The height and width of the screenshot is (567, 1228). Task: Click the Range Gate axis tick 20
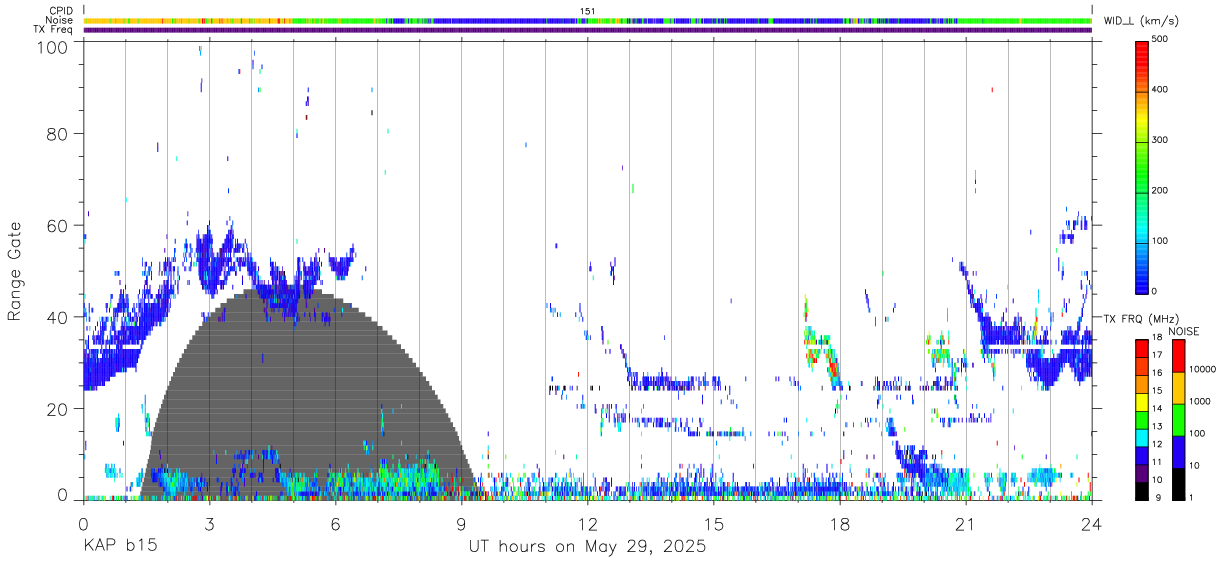pos(59,409)
